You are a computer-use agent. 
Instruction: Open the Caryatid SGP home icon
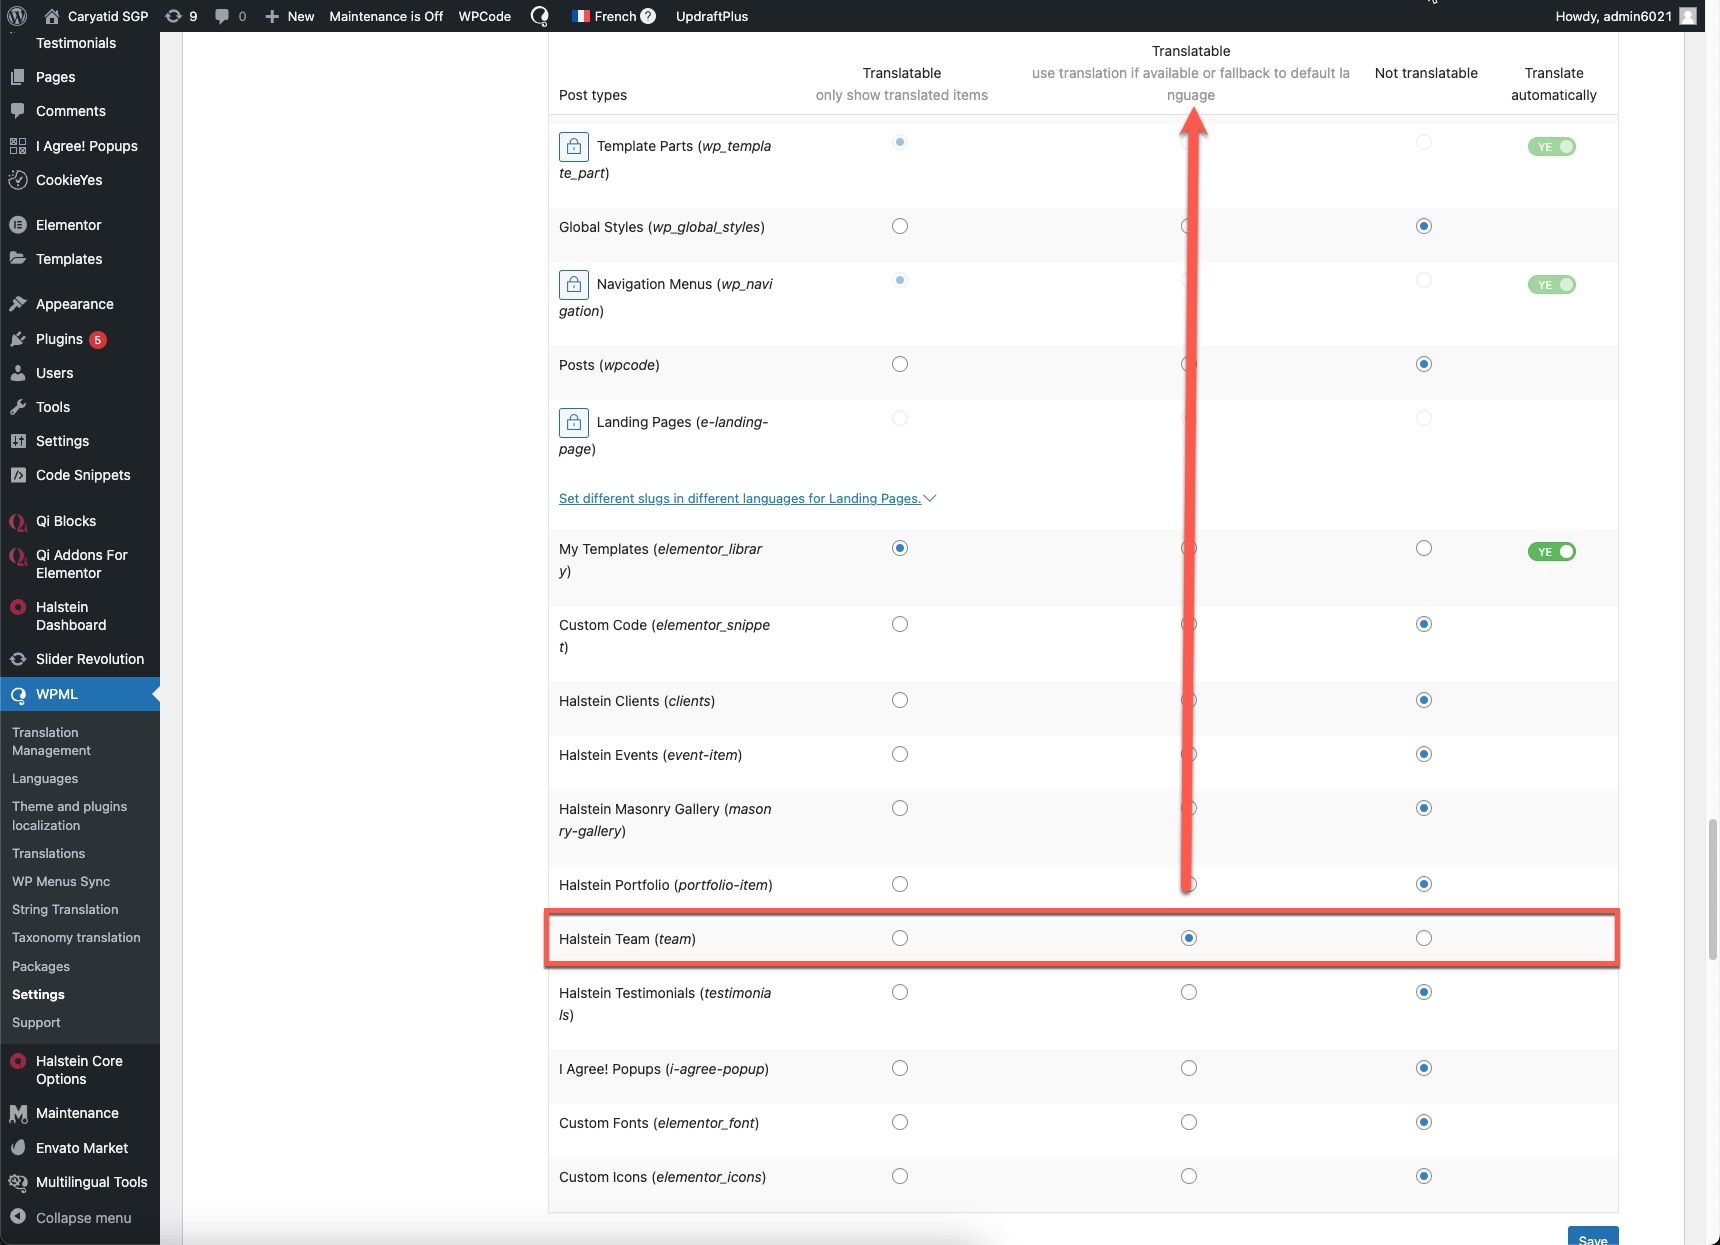point(52,16)
